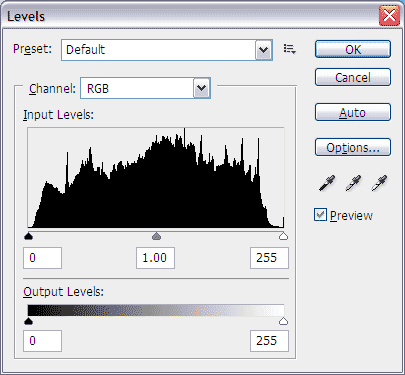Image resolution: width=405 pixels, height=375 pixels.
Task: Close the Levels dialog window
Action: pos(389,15)
